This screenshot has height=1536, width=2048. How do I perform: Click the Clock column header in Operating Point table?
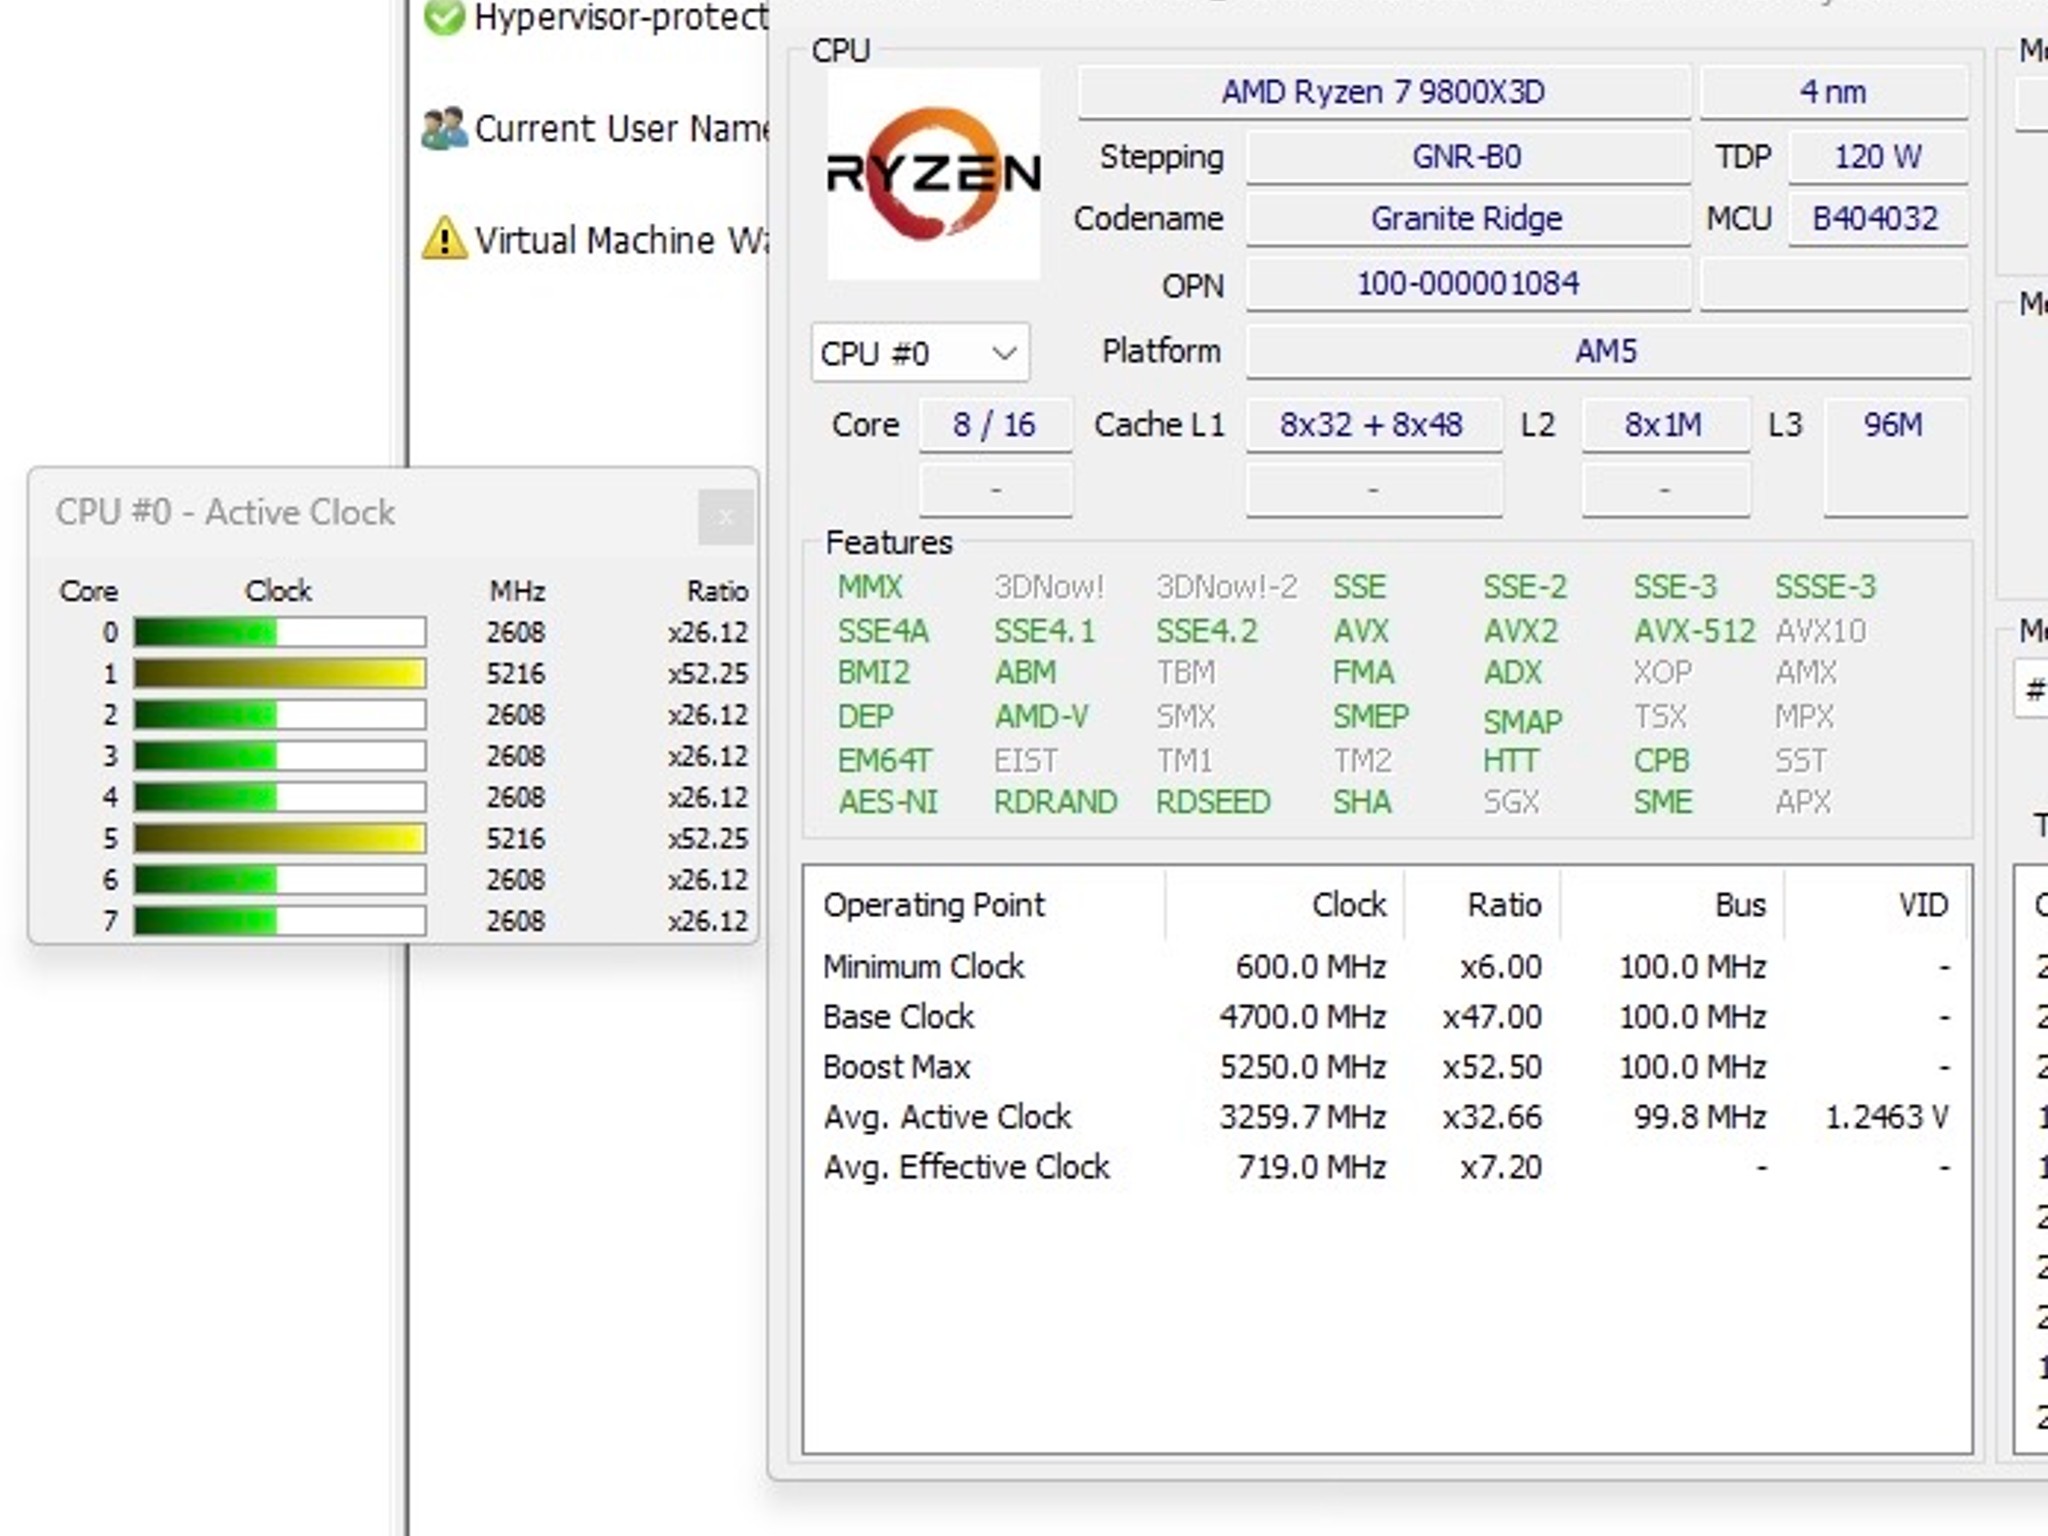(x=1284, y=905)
